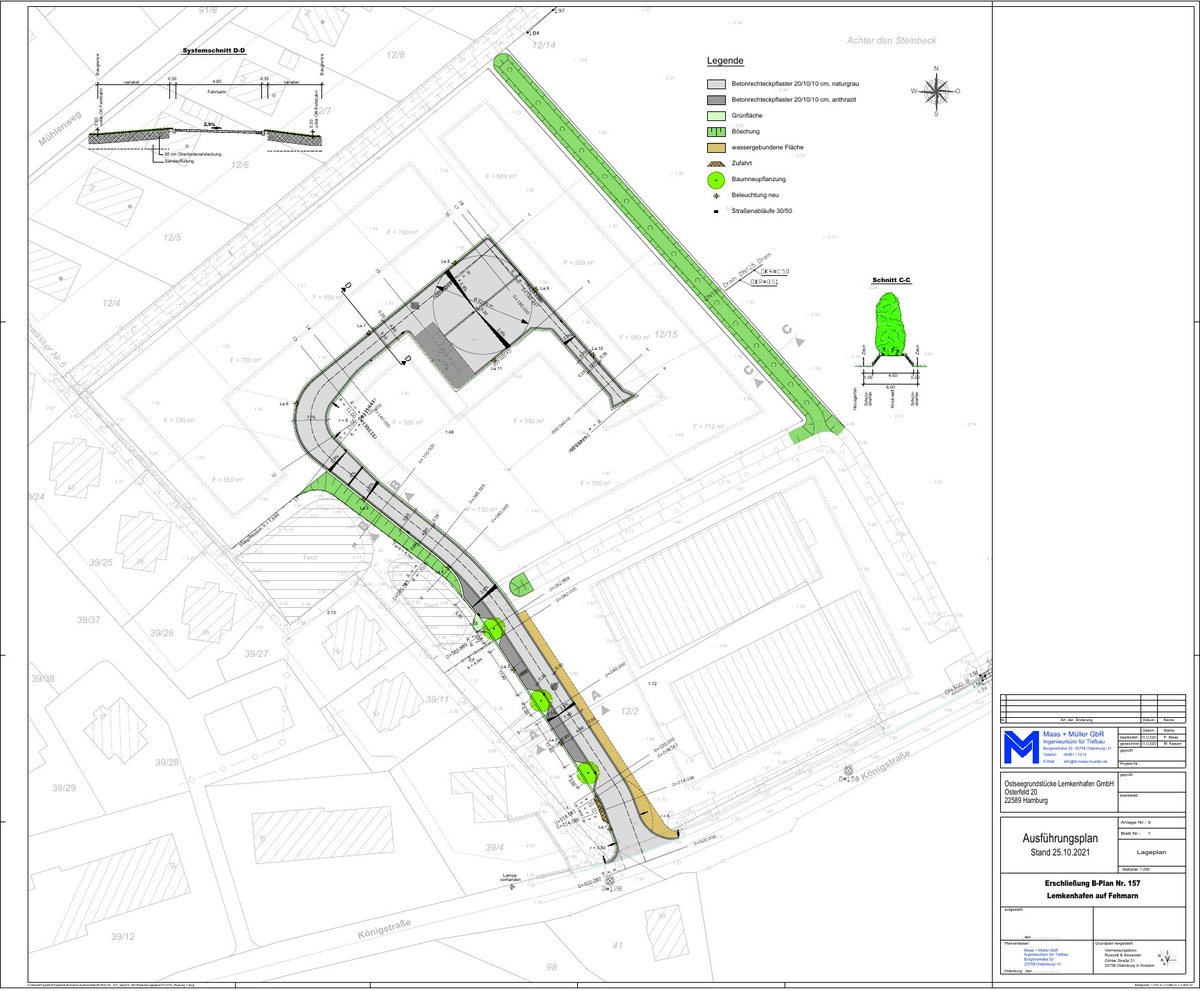The image size is (1200, 991).
Task: Select the Zufahrt symbol in the legend
Action: 716,163
